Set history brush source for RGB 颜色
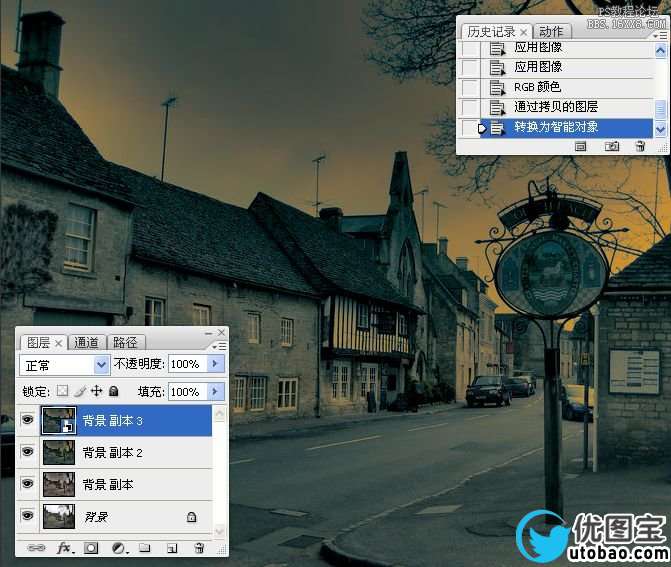This screenshot has height=567, width=671. point(471,87)
